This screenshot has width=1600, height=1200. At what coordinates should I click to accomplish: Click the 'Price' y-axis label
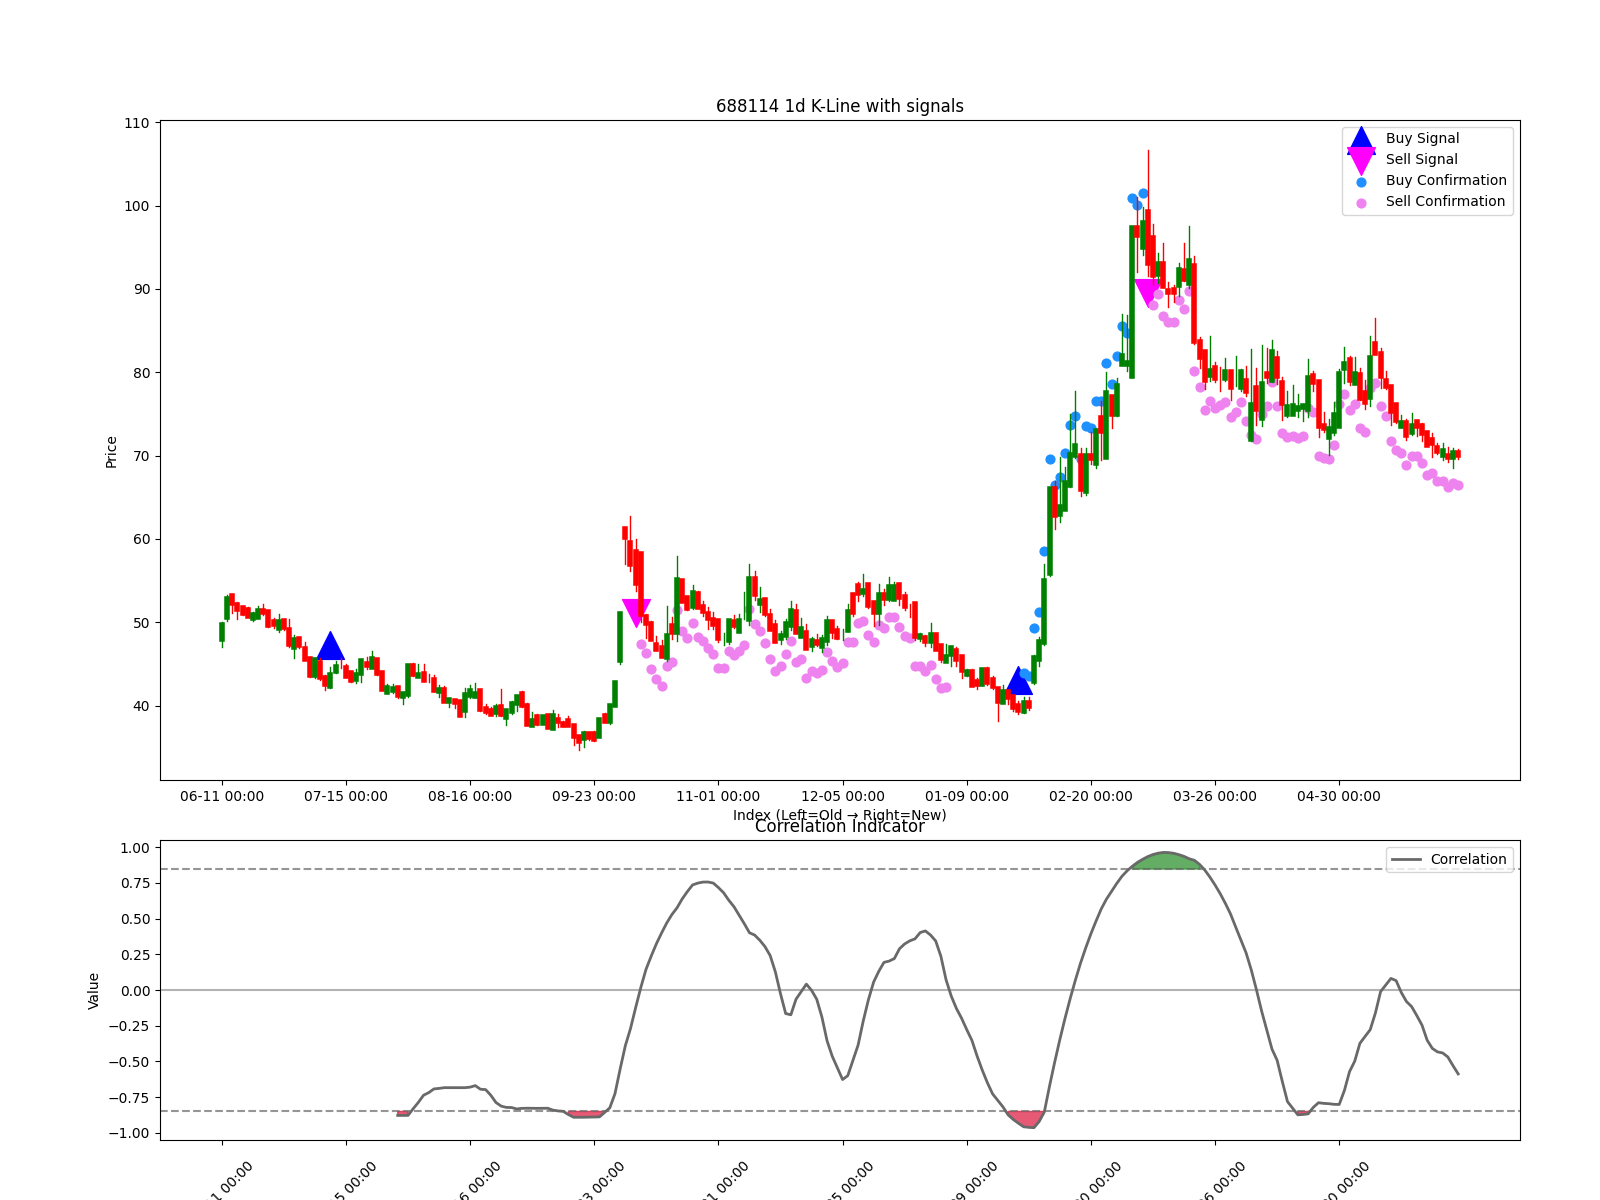pyautogui.click(x=111, y=452)
